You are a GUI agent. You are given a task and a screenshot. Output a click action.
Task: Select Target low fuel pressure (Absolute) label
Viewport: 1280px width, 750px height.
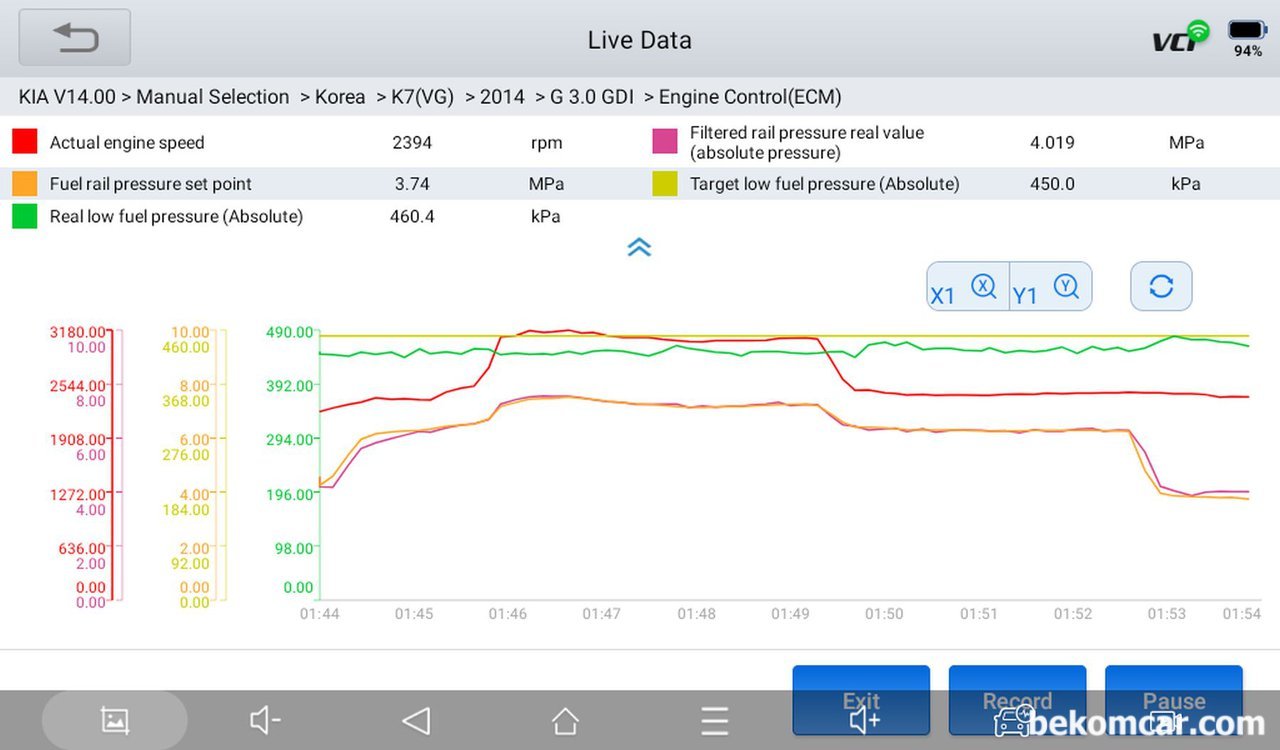point(825,184)
